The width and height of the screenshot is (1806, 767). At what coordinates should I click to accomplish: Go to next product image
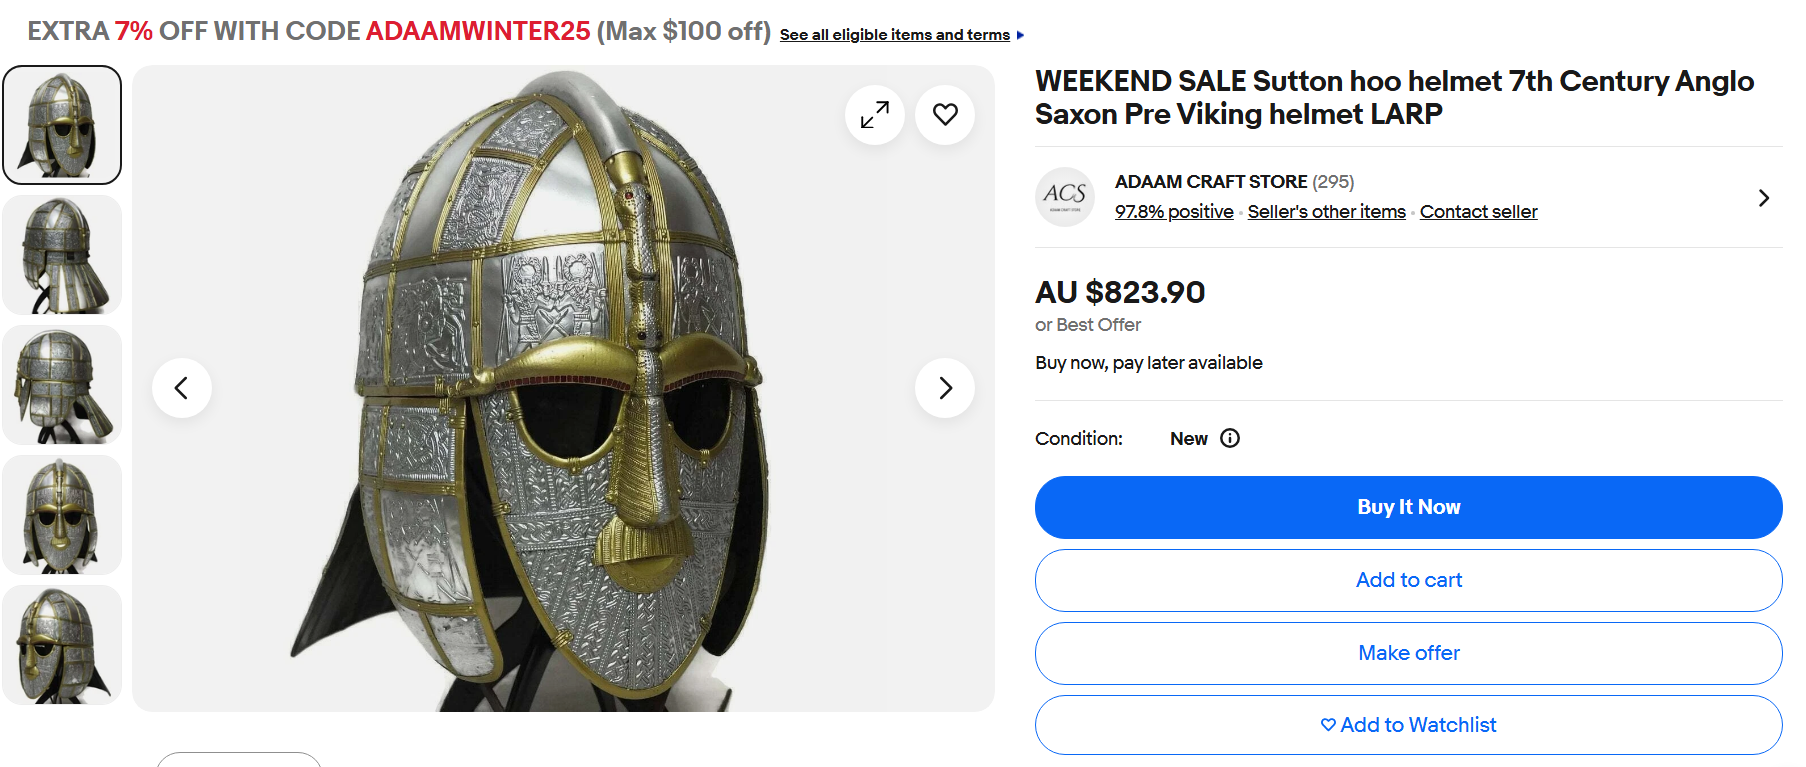(x=945, y=388)
